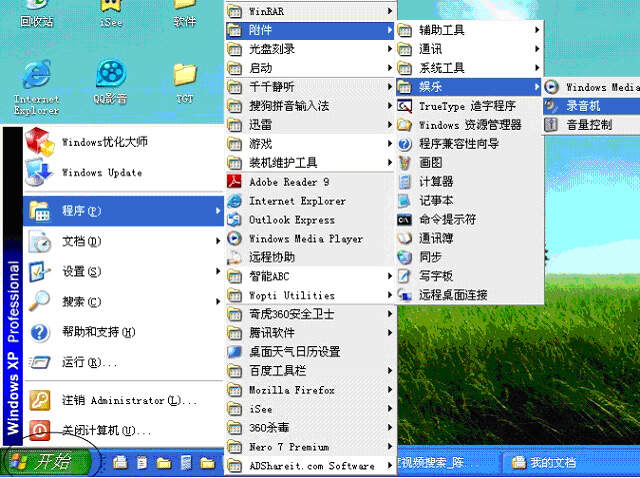Viewport: 640px width, 478px height.
Task: Expand the 奇虎360安全卫士 submenu arrow
Action: click(x=389, y=314)
